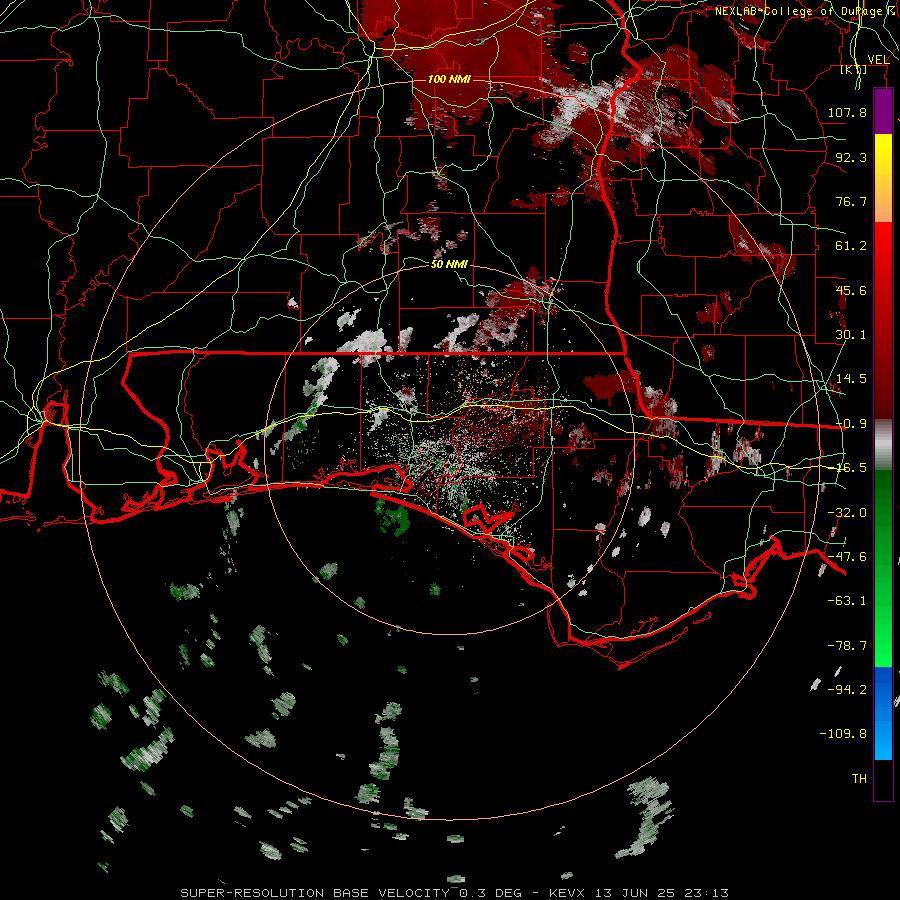Click the -0.9 velocity scale value
Screen dimensions: 900x900
pos(851,424)
